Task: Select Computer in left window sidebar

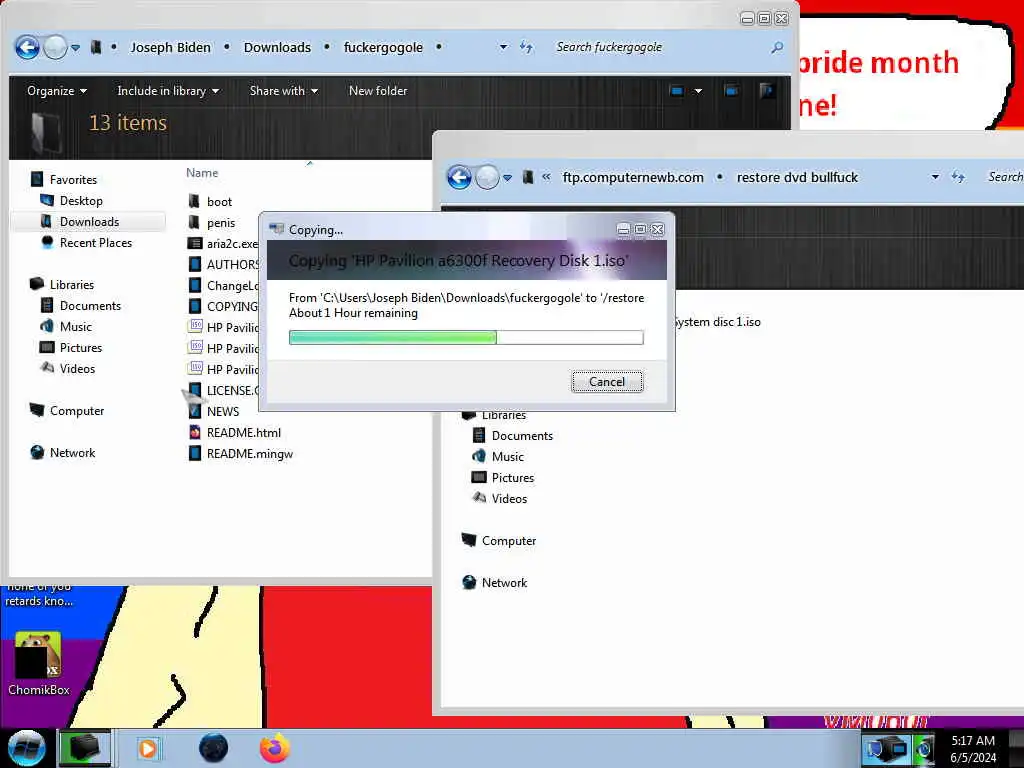Action: [76, 411]
